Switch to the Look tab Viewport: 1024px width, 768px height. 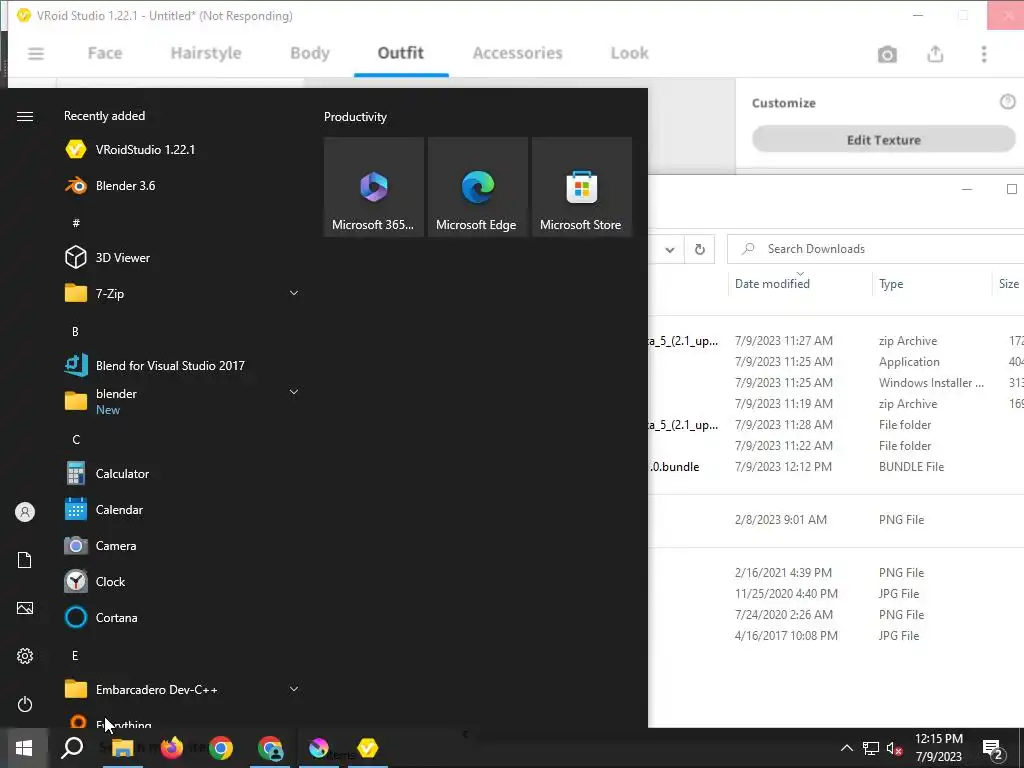pyautogui.click(x=630, y=53)
